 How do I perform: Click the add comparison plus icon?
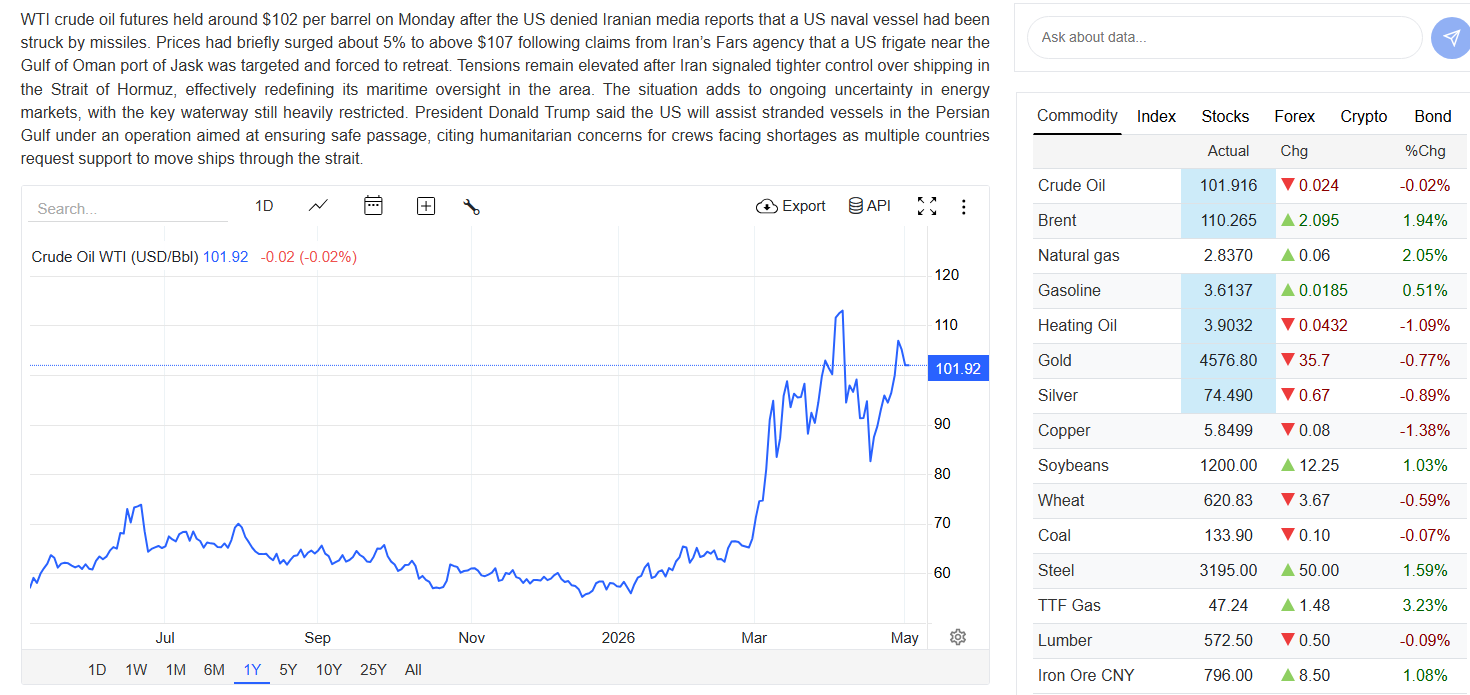click(426, 206)
